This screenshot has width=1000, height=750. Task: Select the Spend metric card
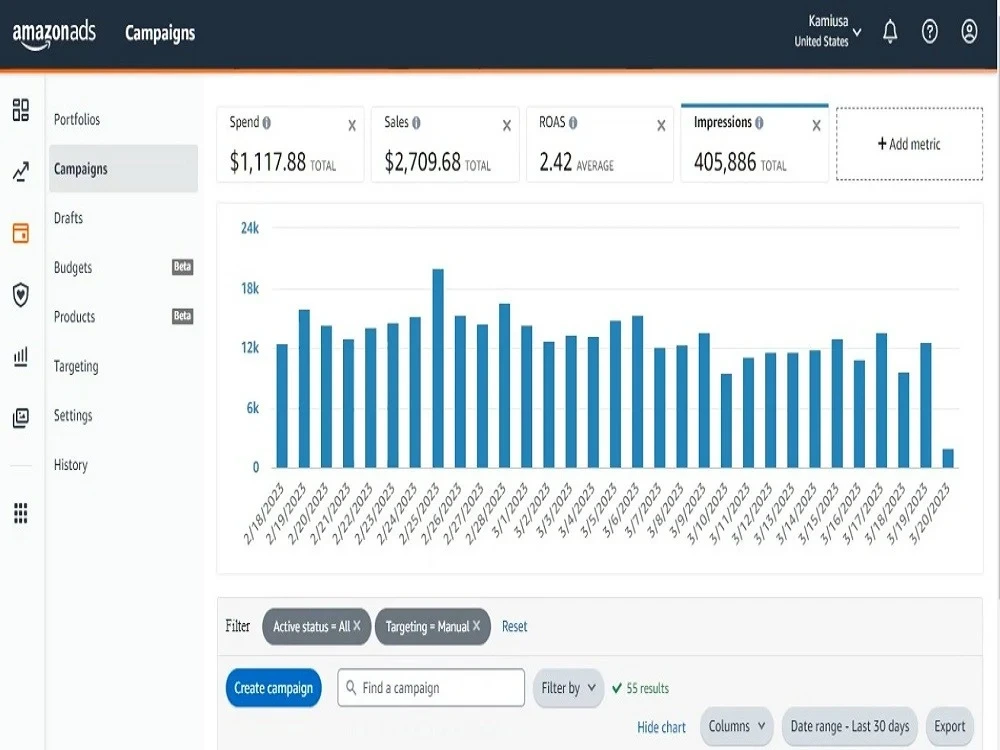pyautogui.click(x=290, y=144)
